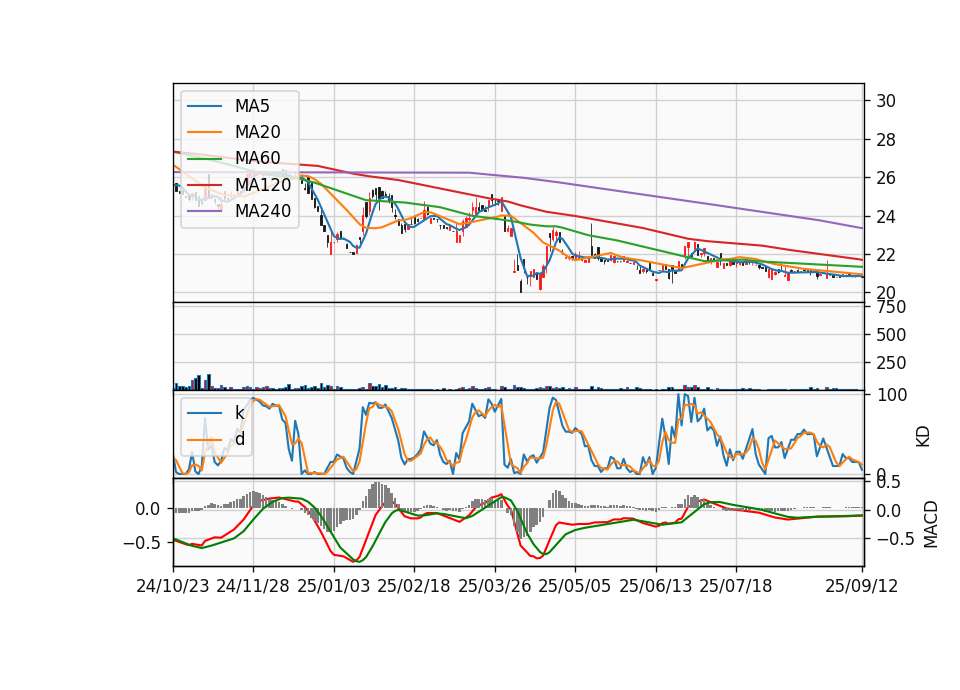
Task: Click the price axis value 28
Action: (886, 140)
